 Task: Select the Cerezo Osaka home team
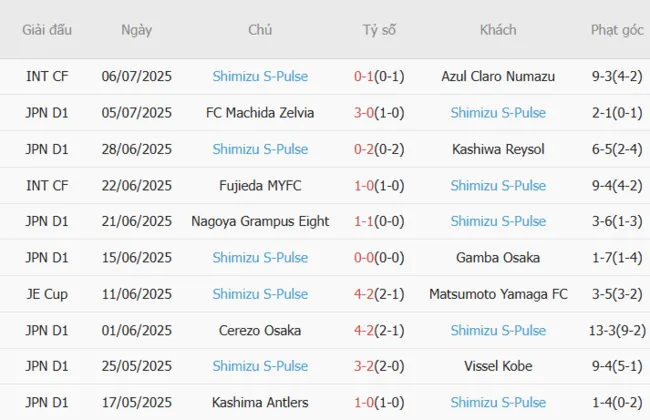[260, 330]
